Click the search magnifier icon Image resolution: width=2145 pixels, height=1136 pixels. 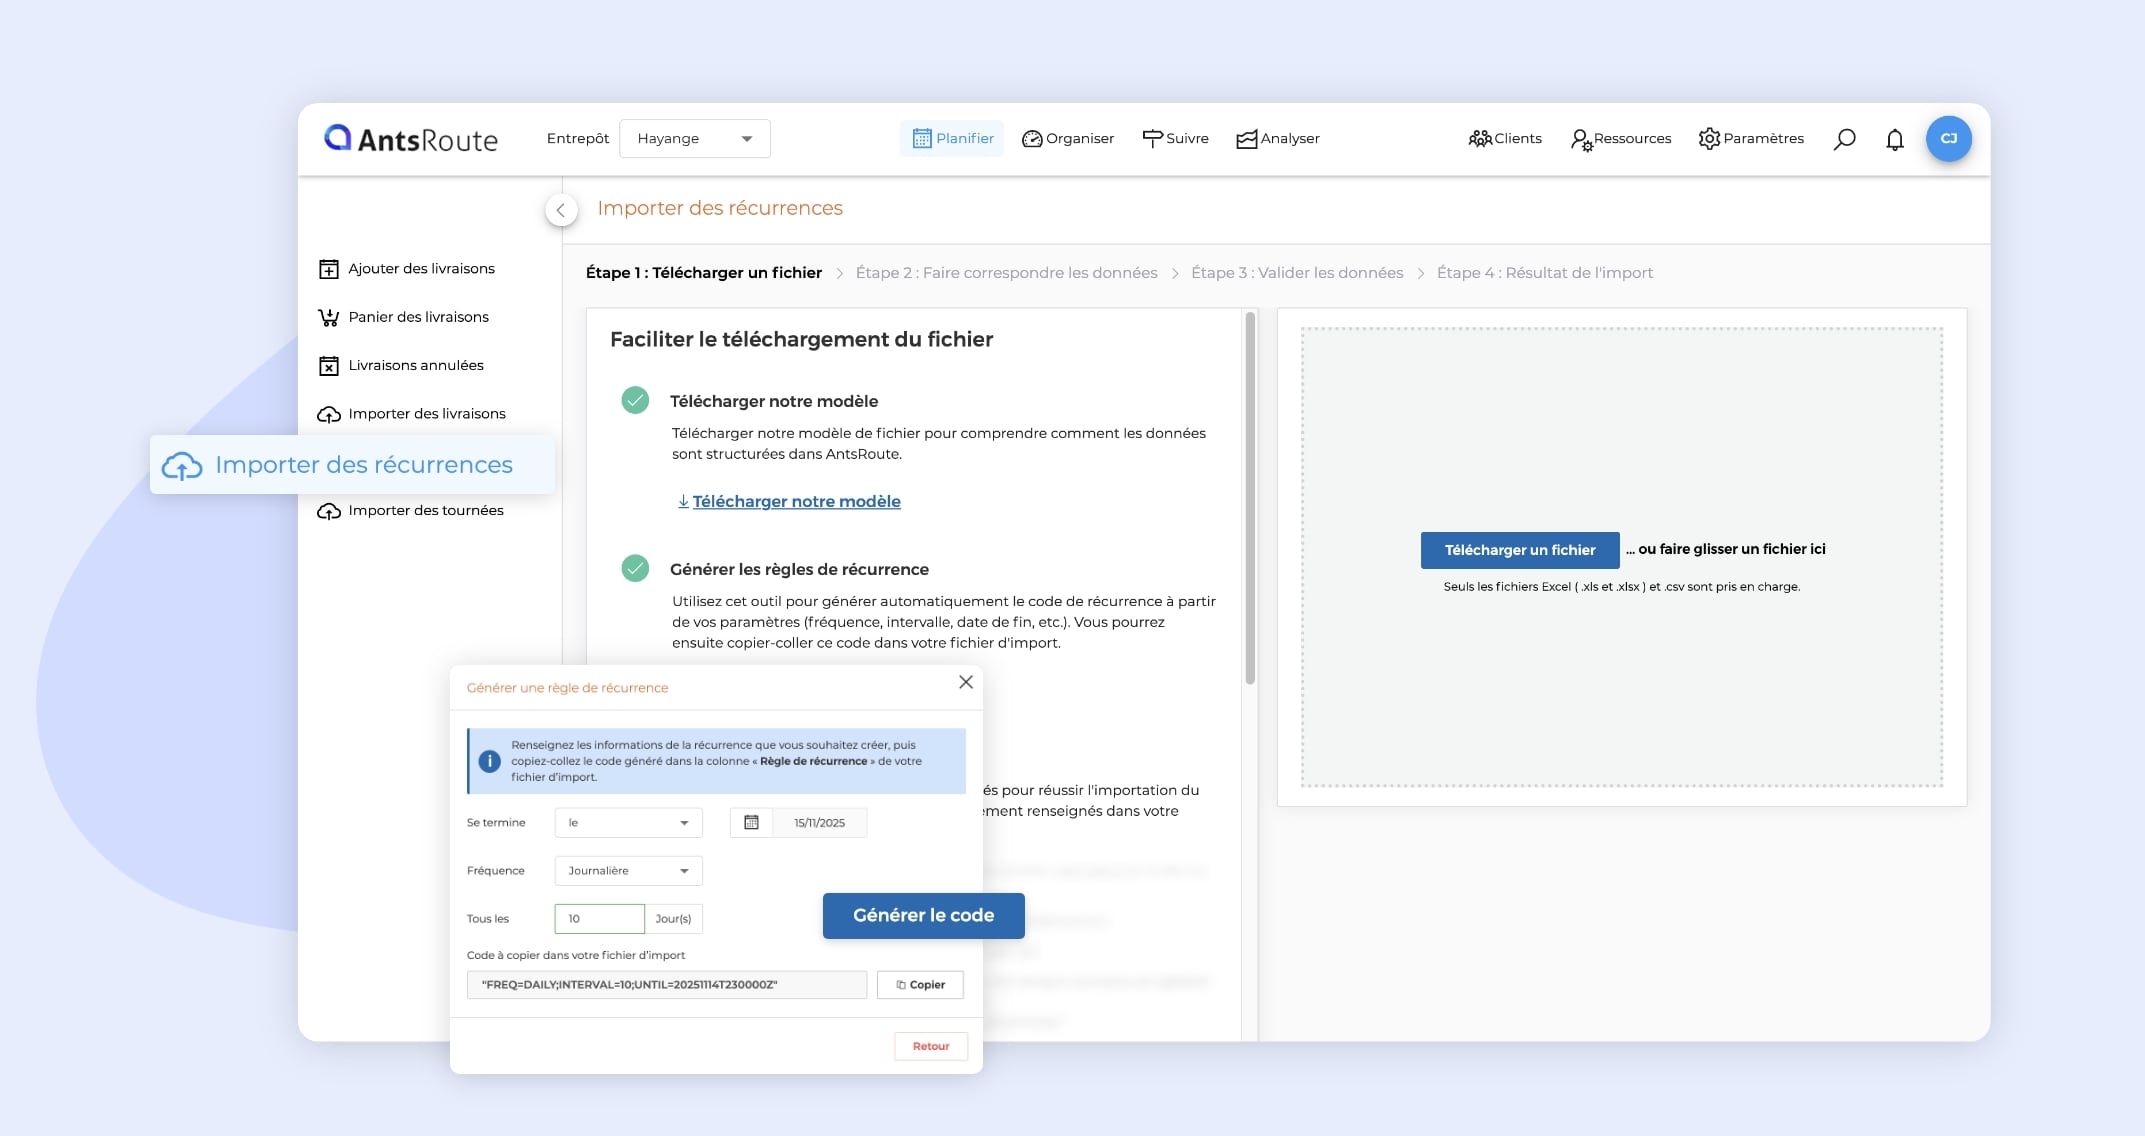pyautogui.click(x=1844, y=139)
